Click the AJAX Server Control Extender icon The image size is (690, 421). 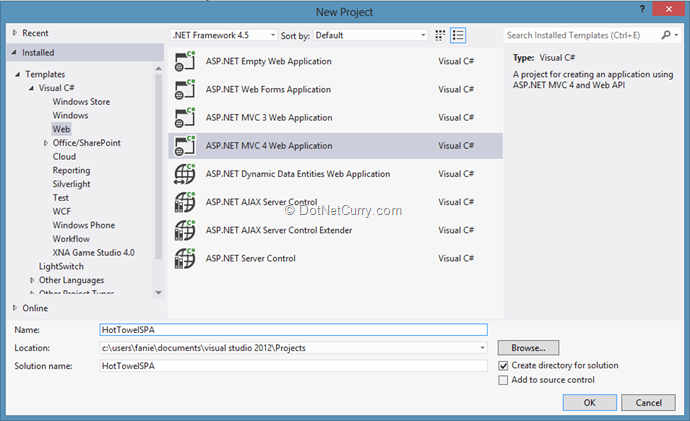pyautogui.click(x=185, y=230)
